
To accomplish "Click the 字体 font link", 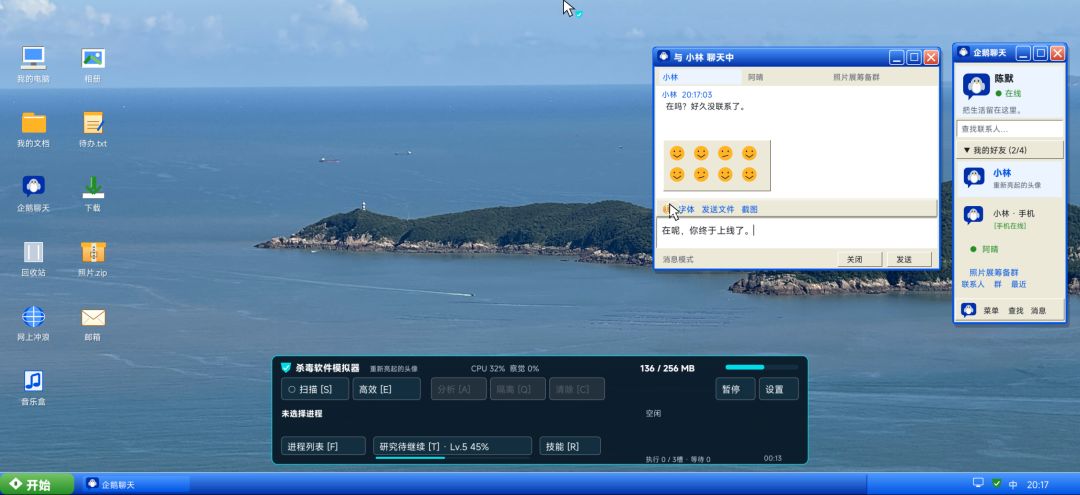I will [x=686, y=209].
